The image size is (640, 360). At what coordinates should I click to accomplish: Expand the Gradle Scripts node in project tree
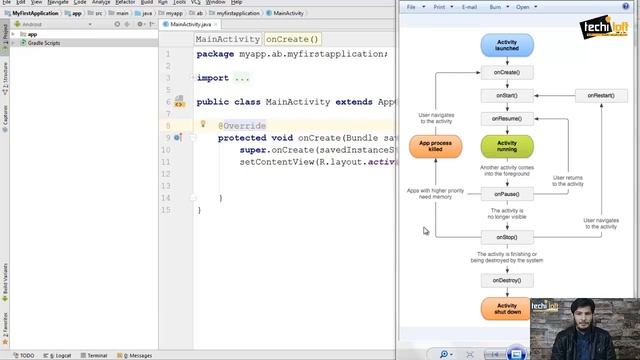tap(13, 42)
